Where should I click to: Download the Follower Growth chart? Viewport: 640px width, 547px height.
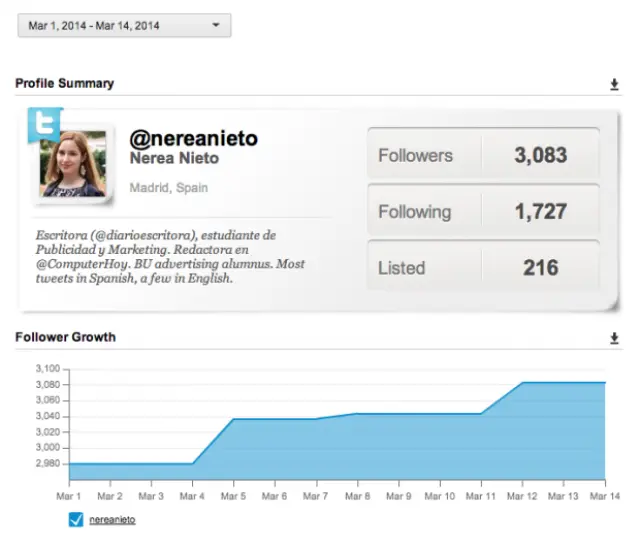click(614, 339)
